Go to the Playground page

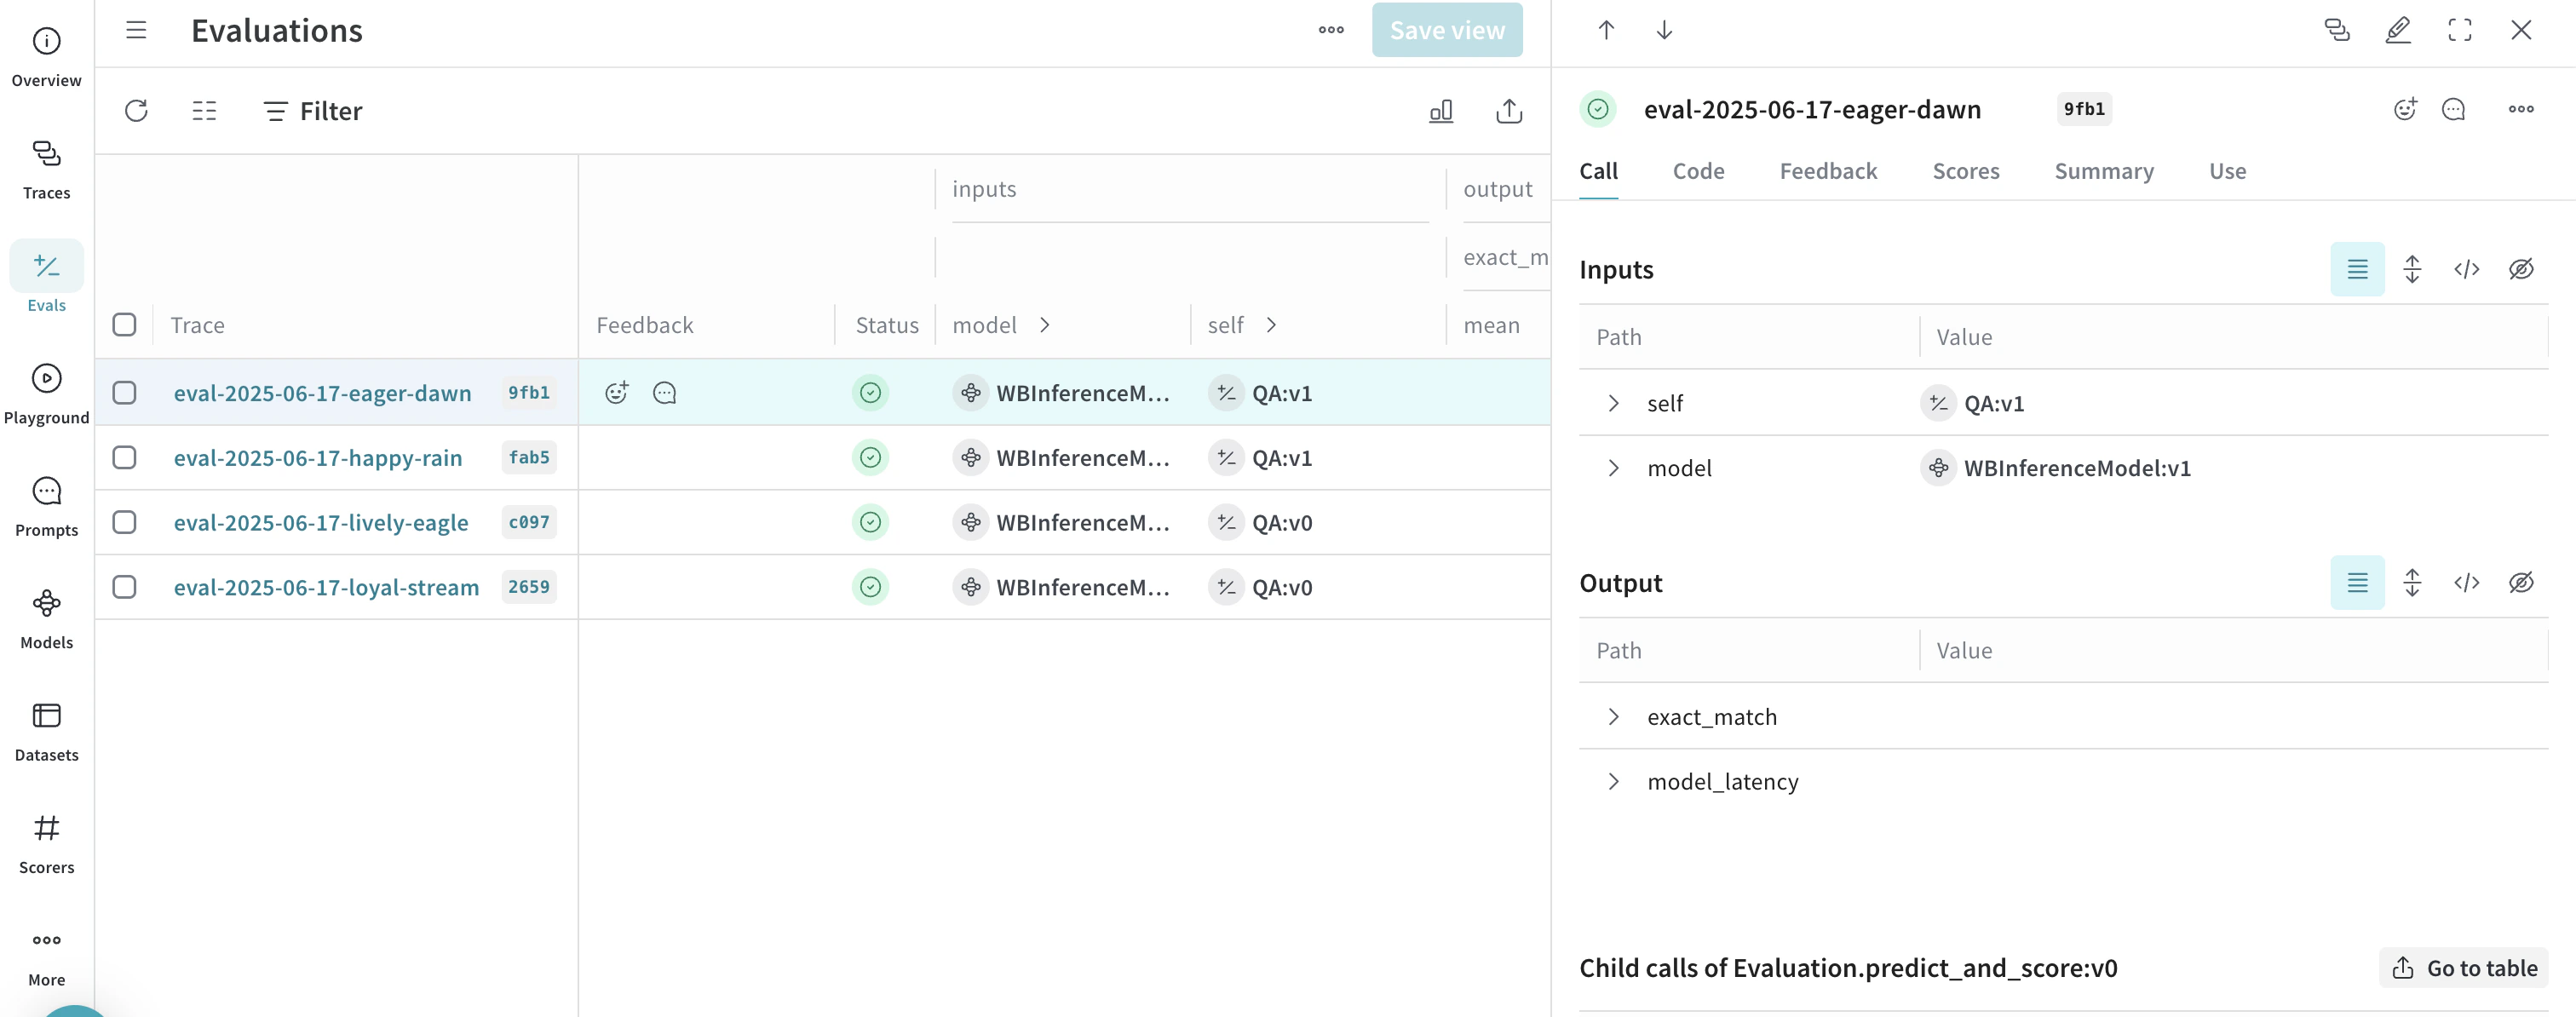click(x=46, y=394)
